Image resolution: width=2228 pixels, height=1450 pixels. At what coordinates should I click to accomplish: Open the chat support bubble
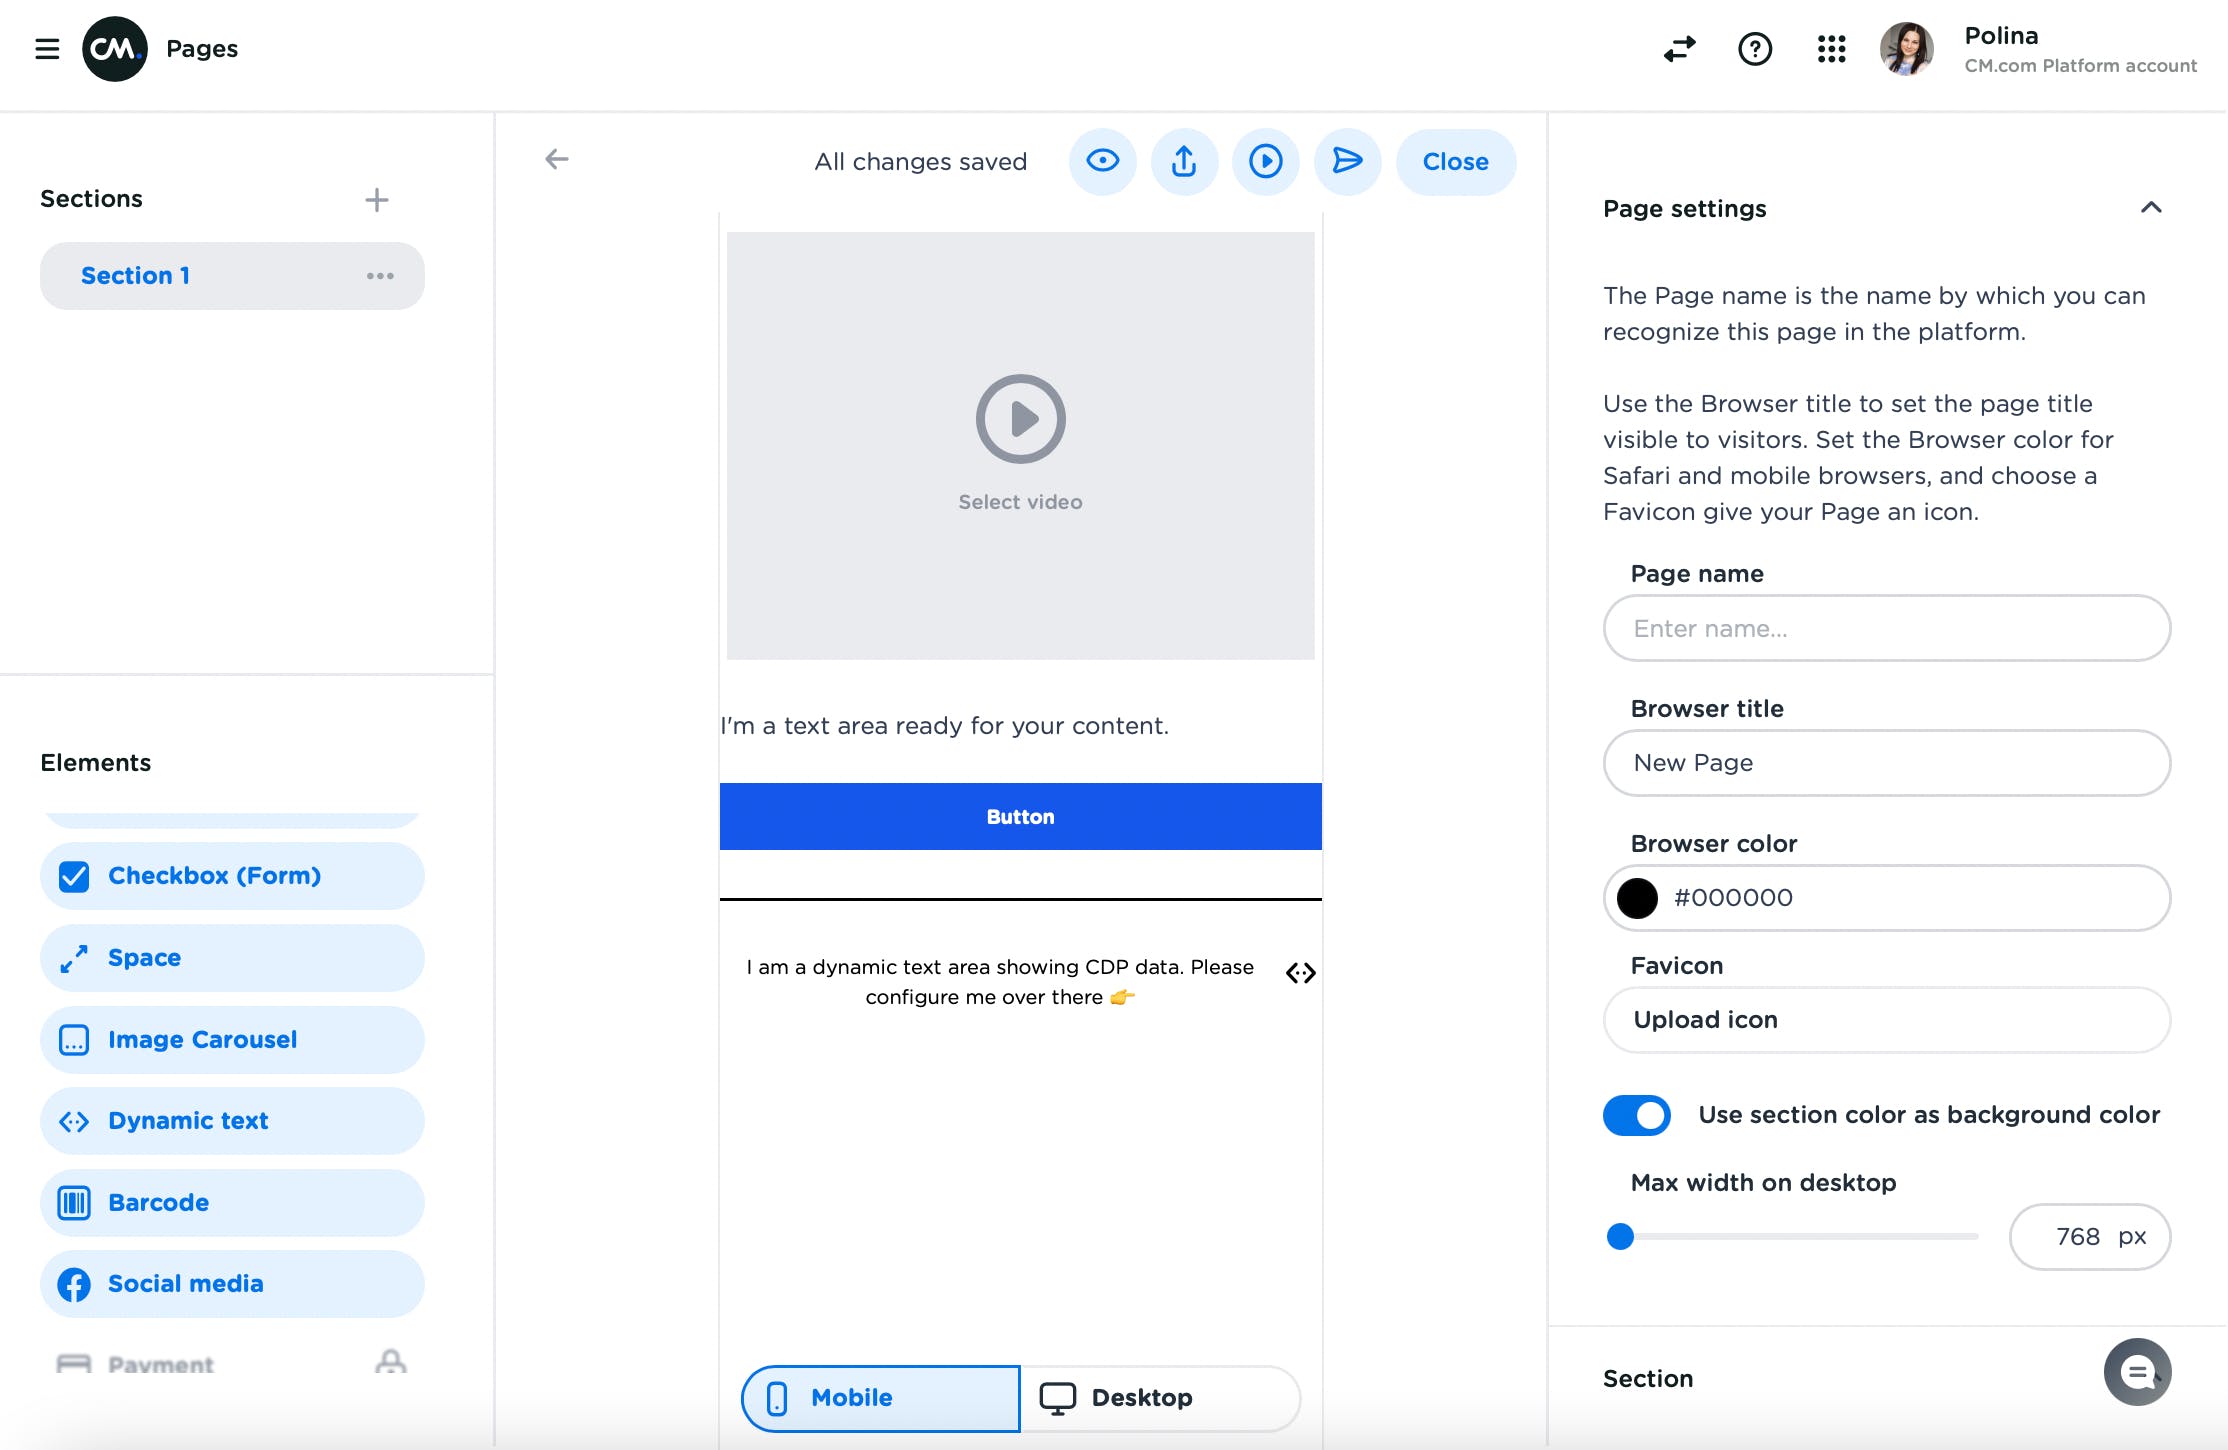coord(2137,1372)
